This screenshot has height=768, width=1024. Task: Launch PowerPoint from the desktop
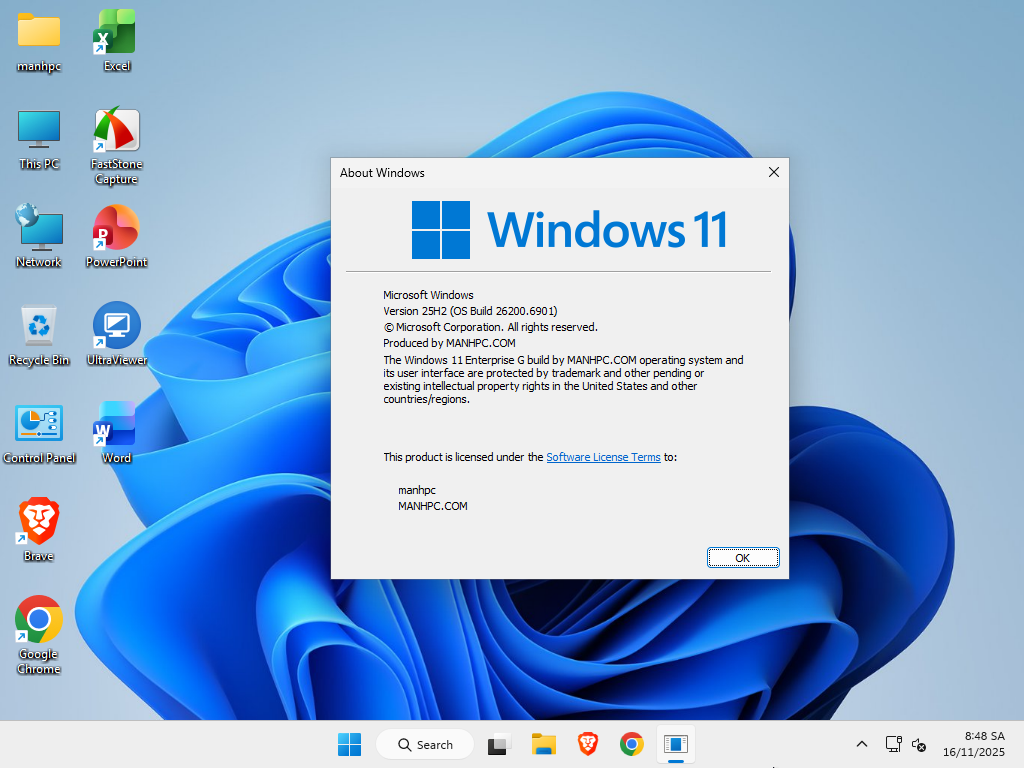pyautogui.click(x=114, y=228)
